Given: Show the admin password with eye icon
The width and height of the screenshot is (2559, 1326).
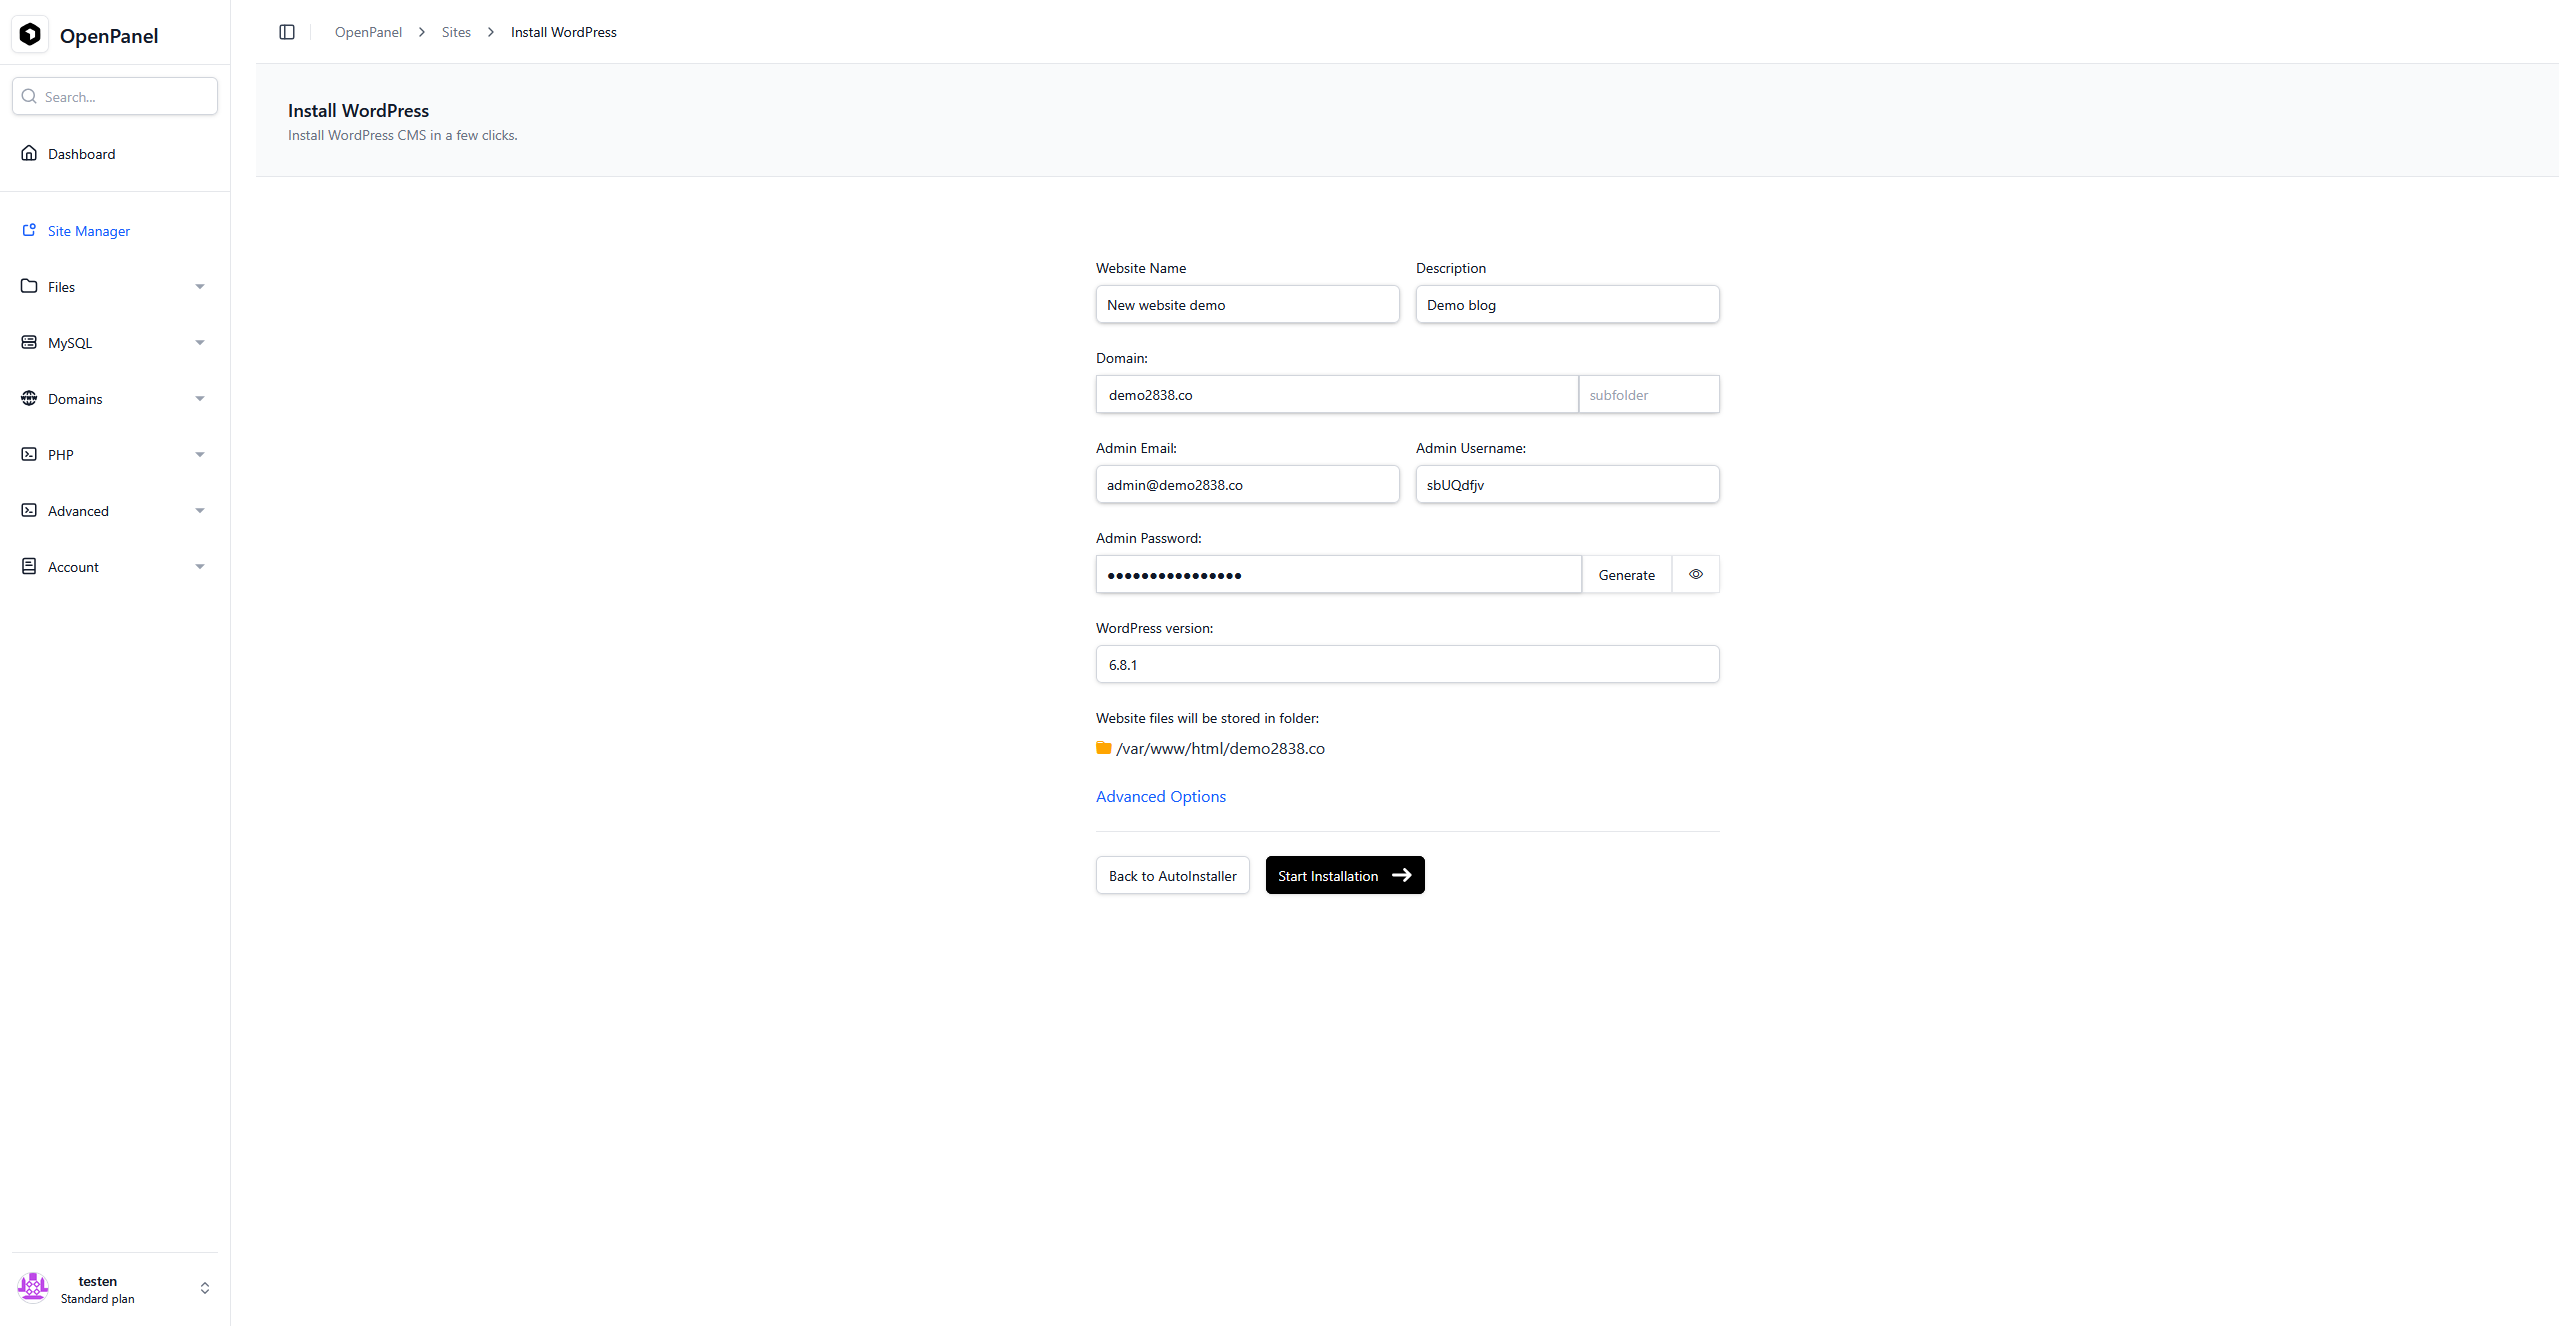Looking at the screenshot, I should click(1696, 574).
